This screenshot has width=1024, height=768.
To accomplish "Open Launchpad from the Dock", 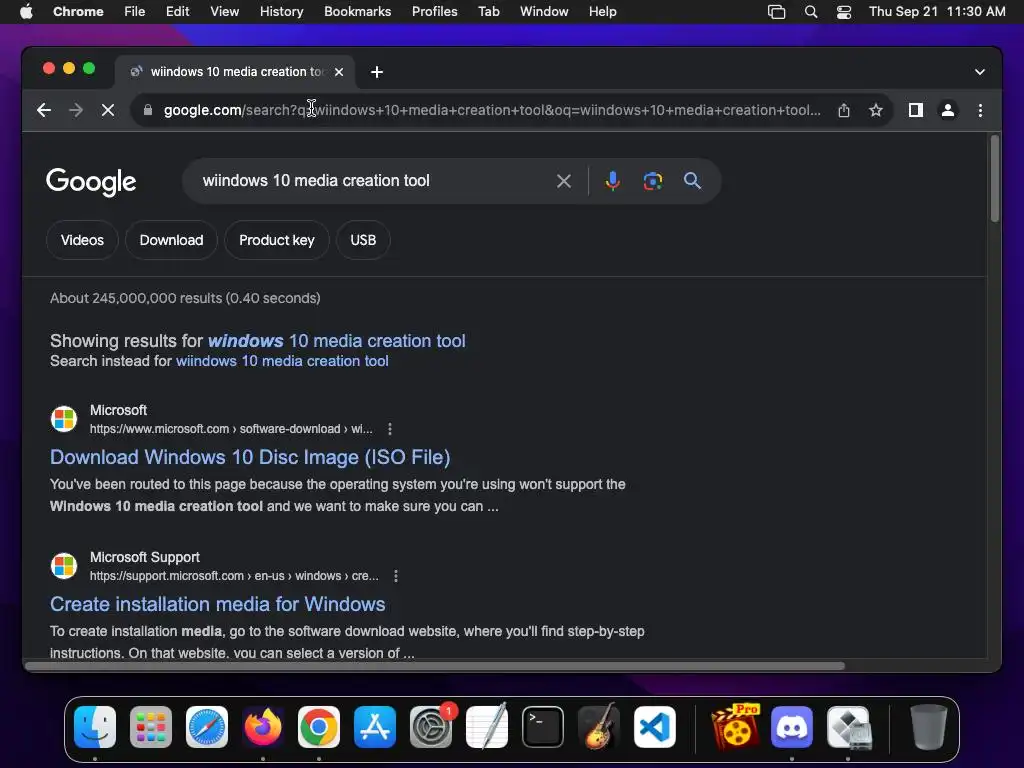I will pos(151,727).
